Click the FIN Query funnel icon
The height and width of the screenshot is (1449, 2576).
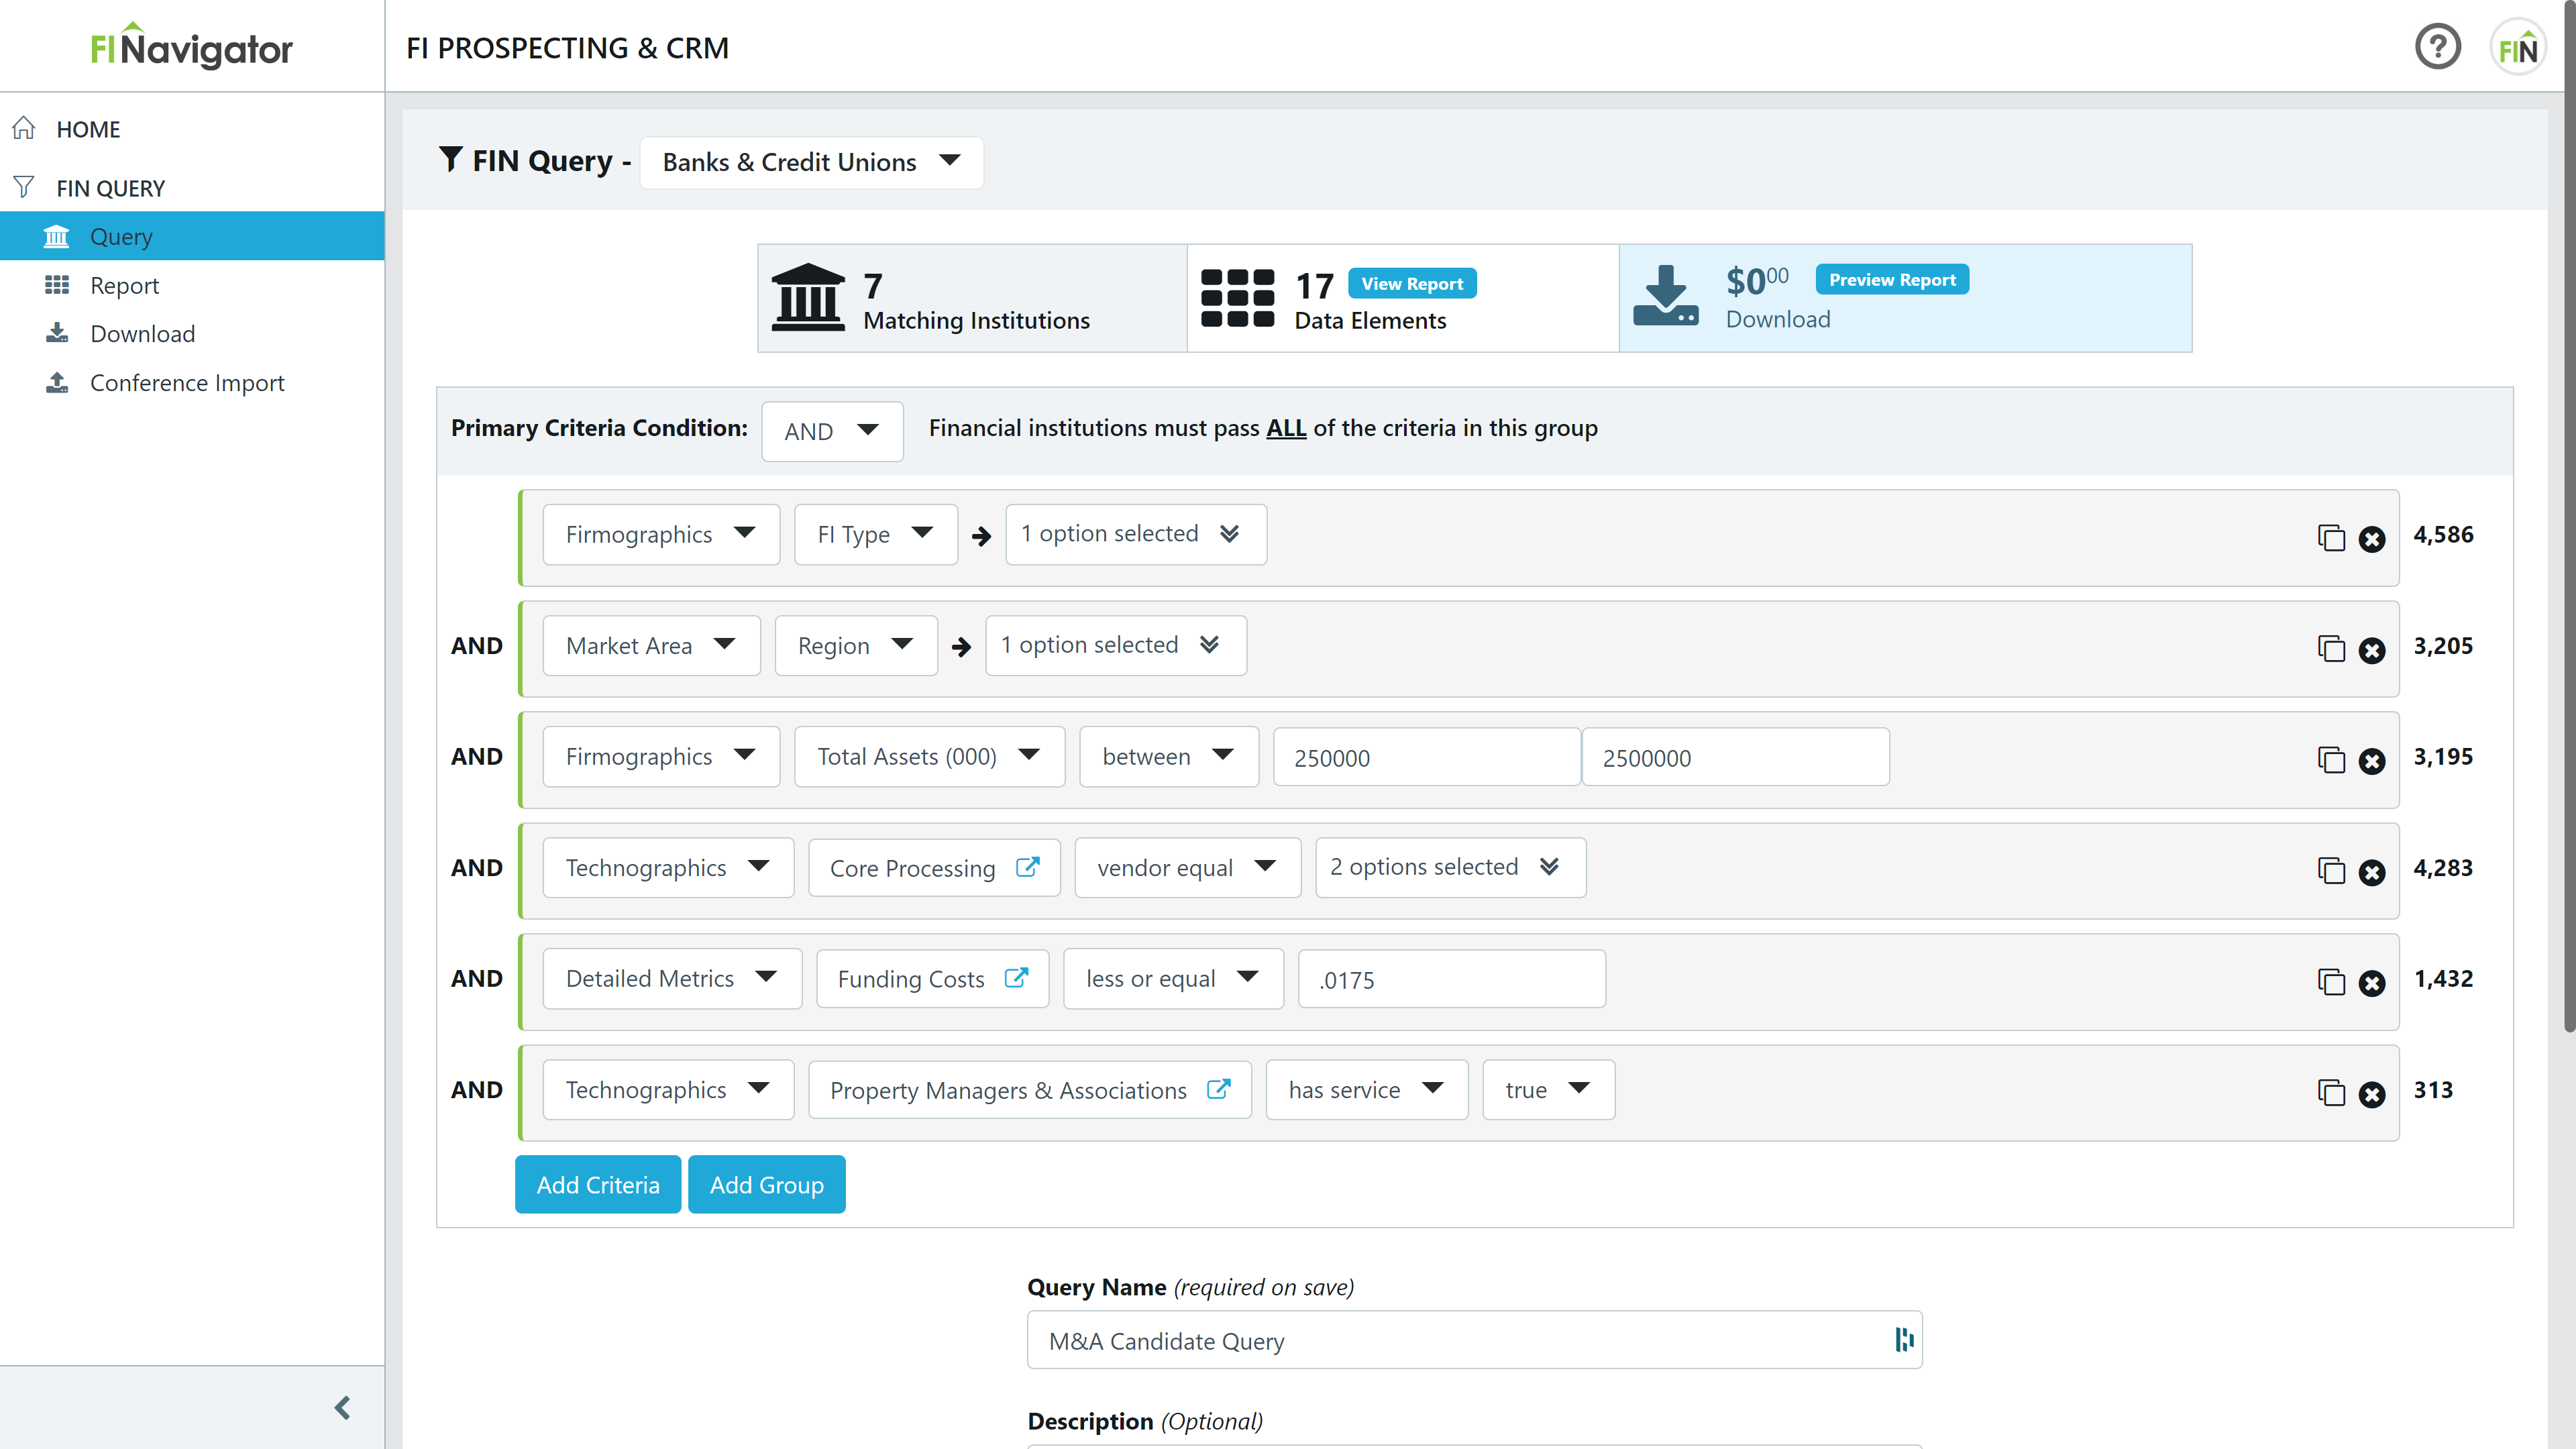click(451, 159)
